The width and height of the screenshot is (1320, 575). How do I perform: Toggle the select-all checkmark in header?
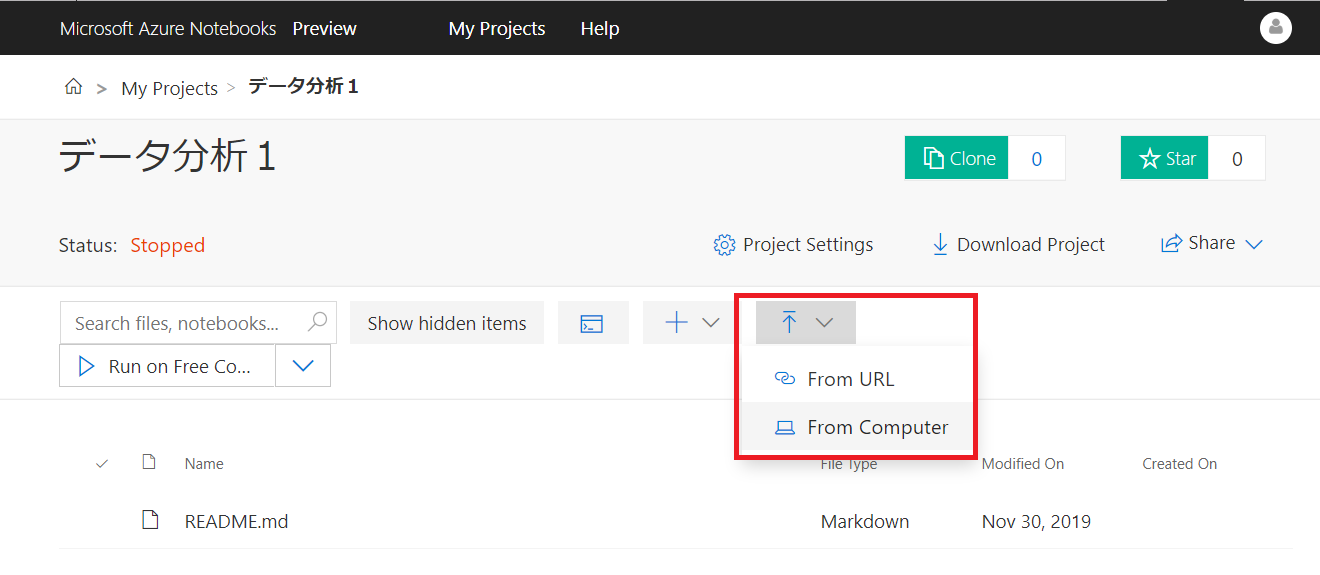102,463
